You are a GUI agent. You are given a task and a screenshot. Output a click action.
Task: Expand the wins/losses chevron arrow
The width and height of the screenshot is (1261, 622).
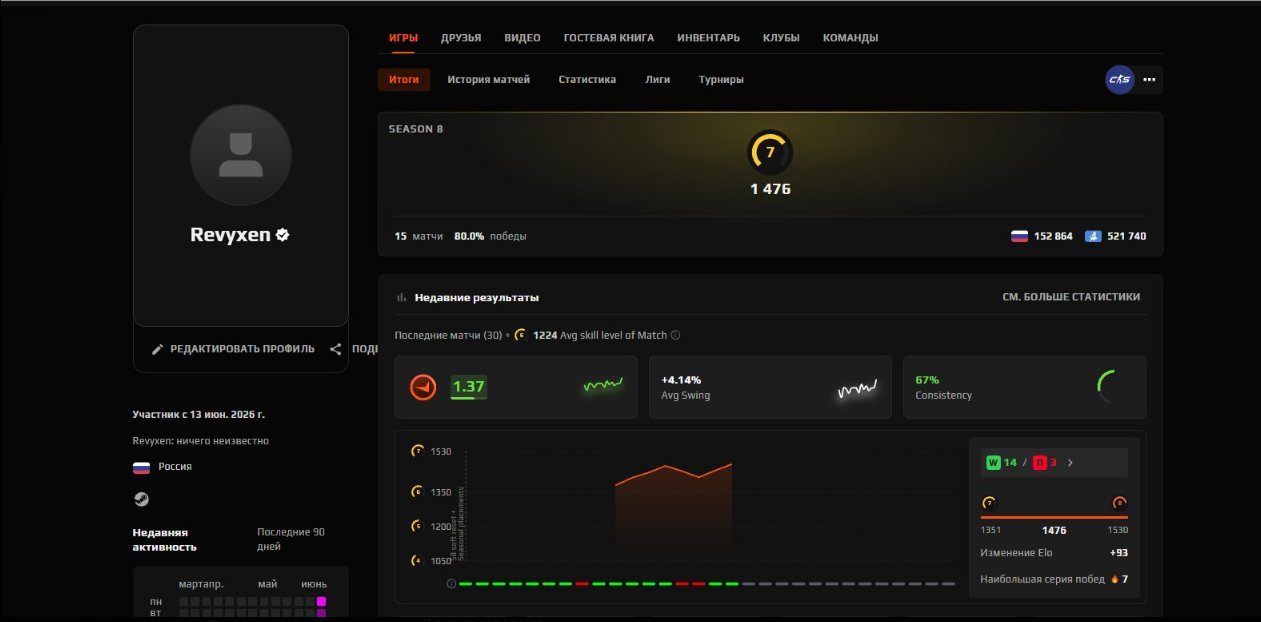click(1070, 463)
